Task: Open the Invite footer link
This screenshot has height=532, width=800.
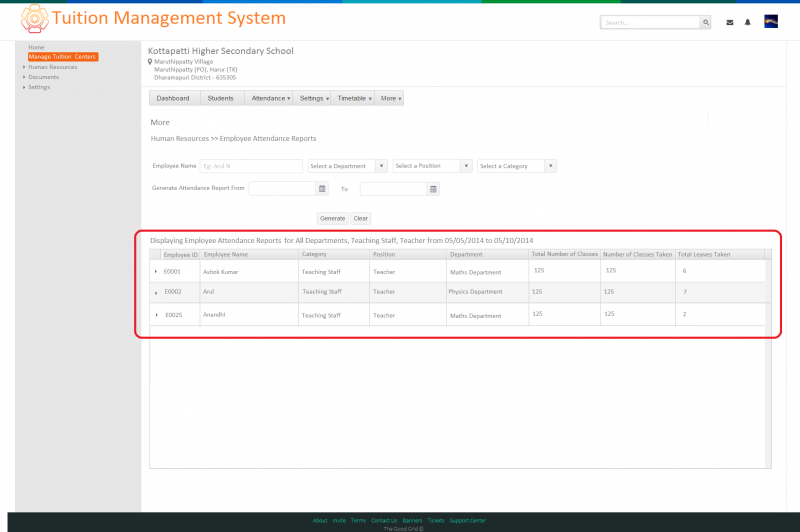Action: 339,520
